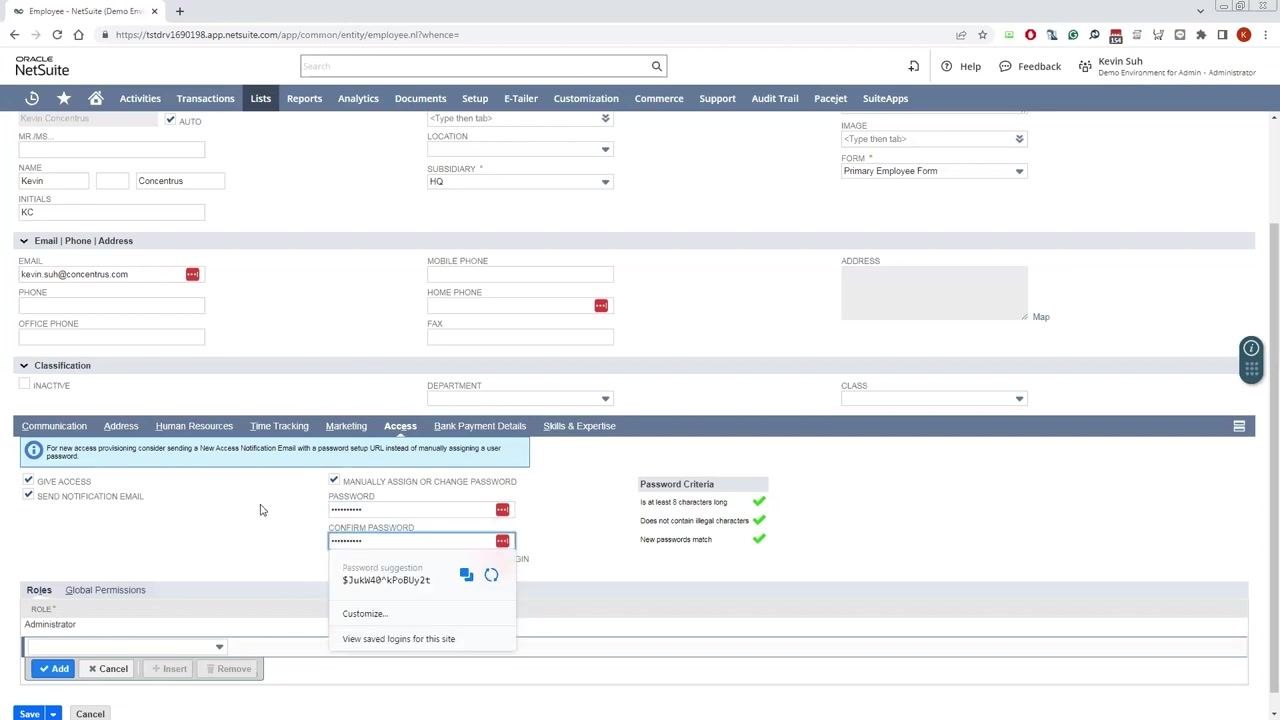
Task: Open the Customization menu
Action: (586, 98)
